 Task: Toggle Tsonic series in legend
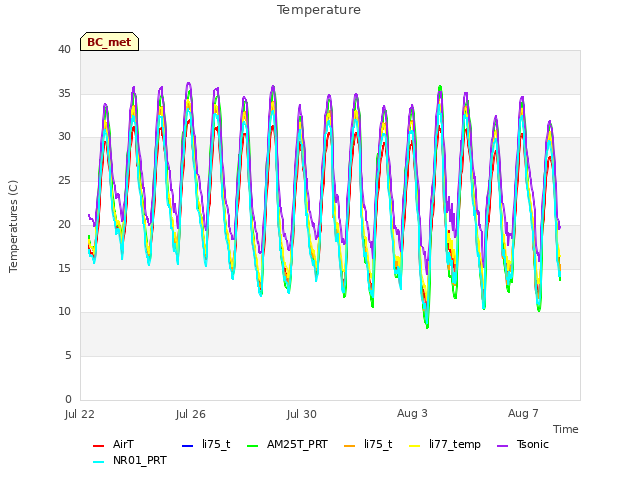click(x=522, y=444)
